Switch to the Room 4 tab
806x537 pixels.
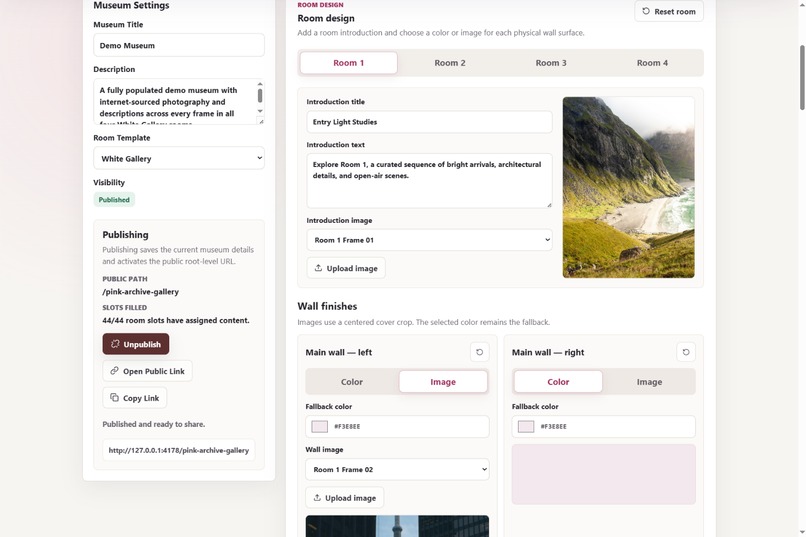point(652,63)
